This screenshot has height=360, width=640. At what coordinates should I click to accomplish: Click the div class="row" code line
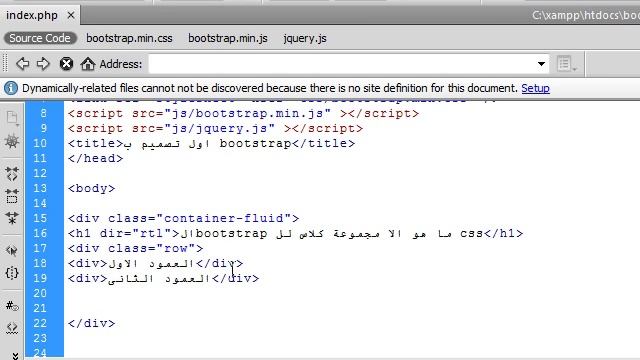[x=135, y=248]
